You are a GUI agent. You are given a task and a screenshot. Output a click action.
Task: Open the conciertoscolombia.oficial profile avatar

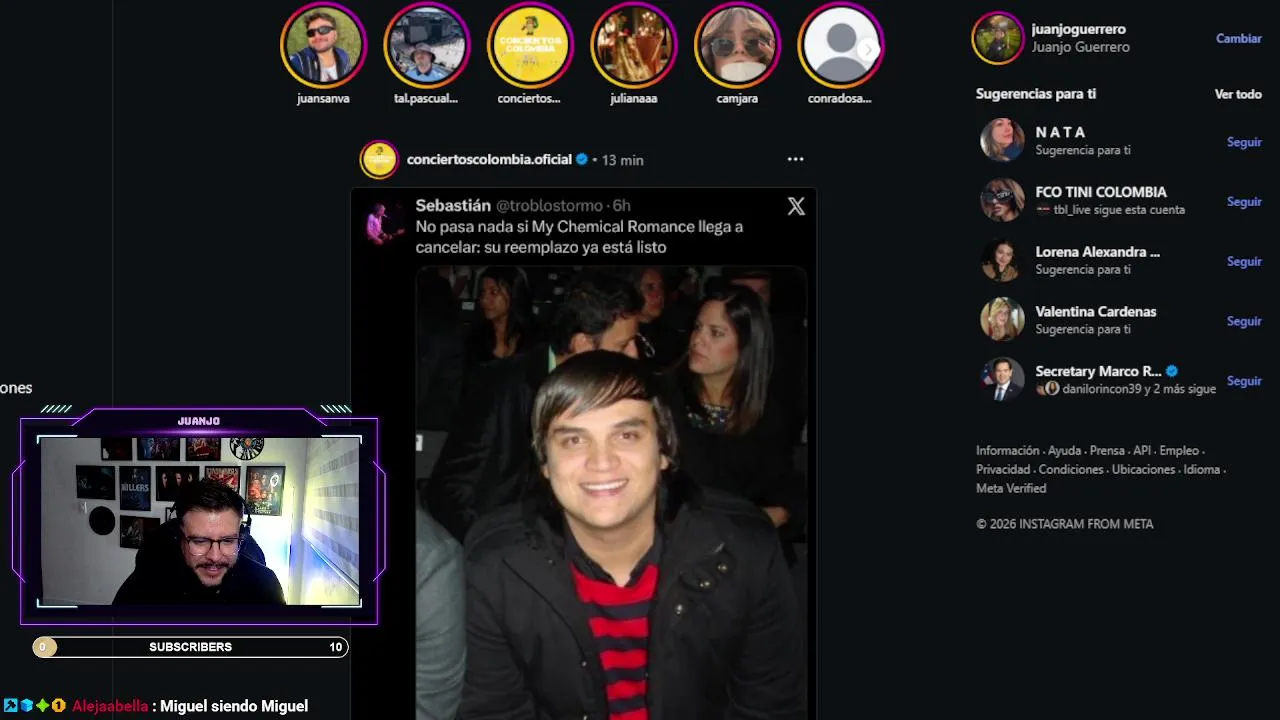point(379,159)
